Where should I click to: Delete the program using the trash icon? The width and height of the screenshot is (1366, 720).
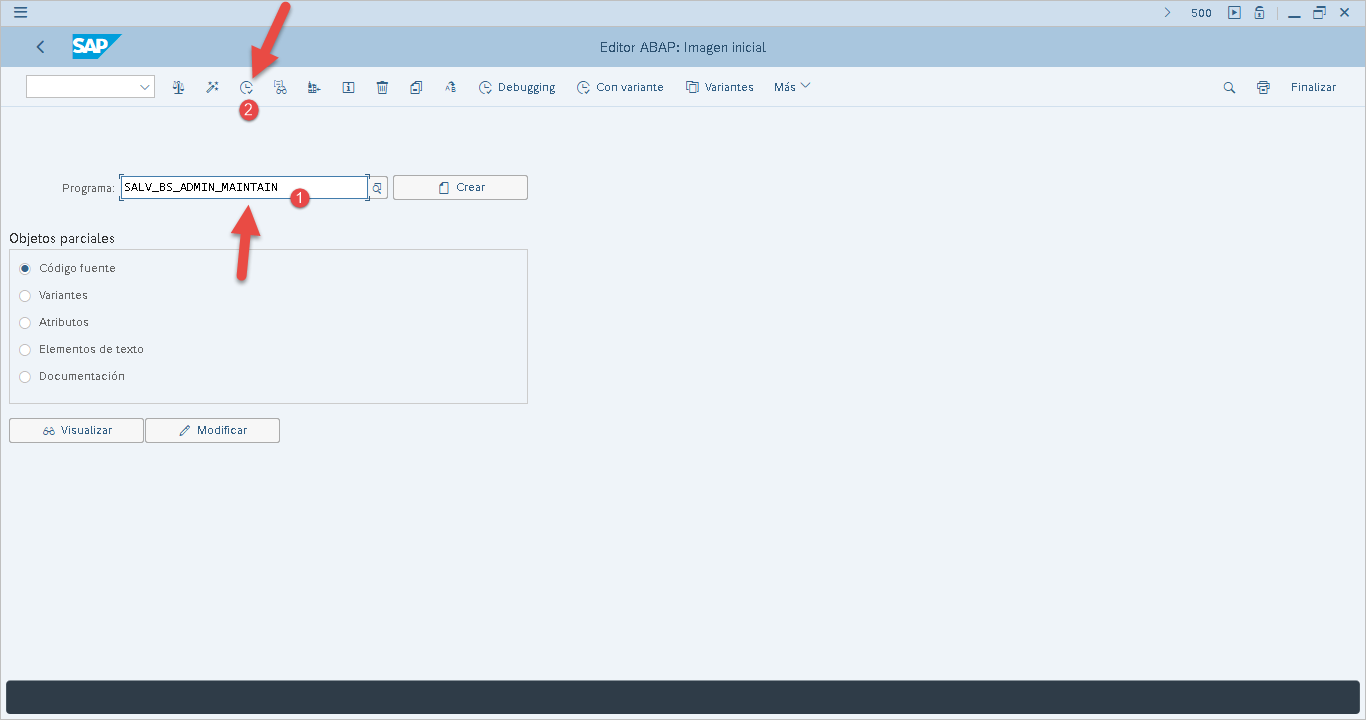click(x=382, y=87)
